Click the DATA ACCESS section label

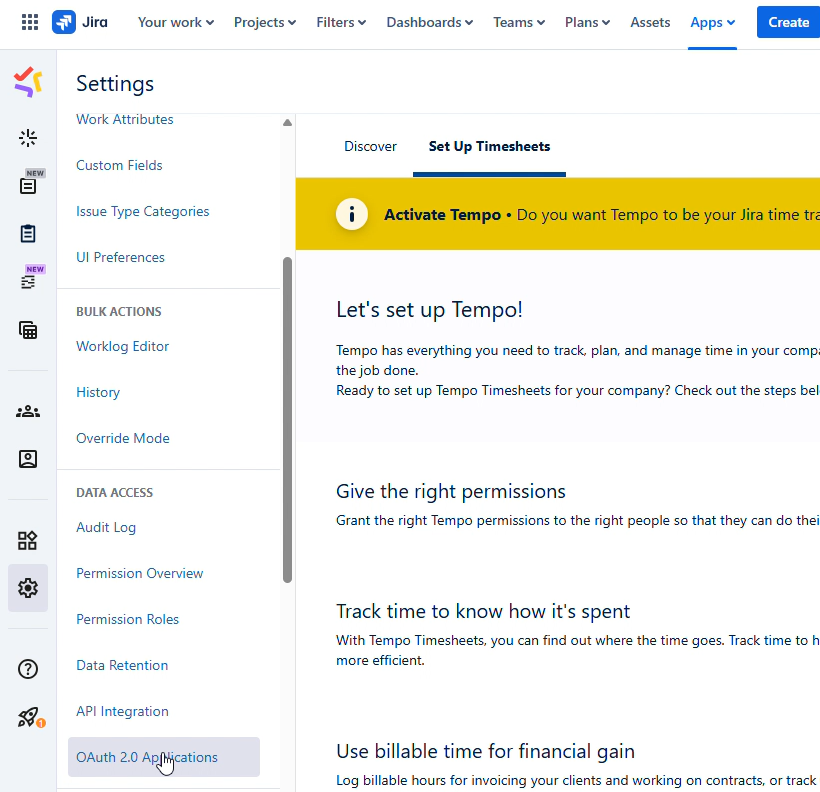tap(114, 492)
